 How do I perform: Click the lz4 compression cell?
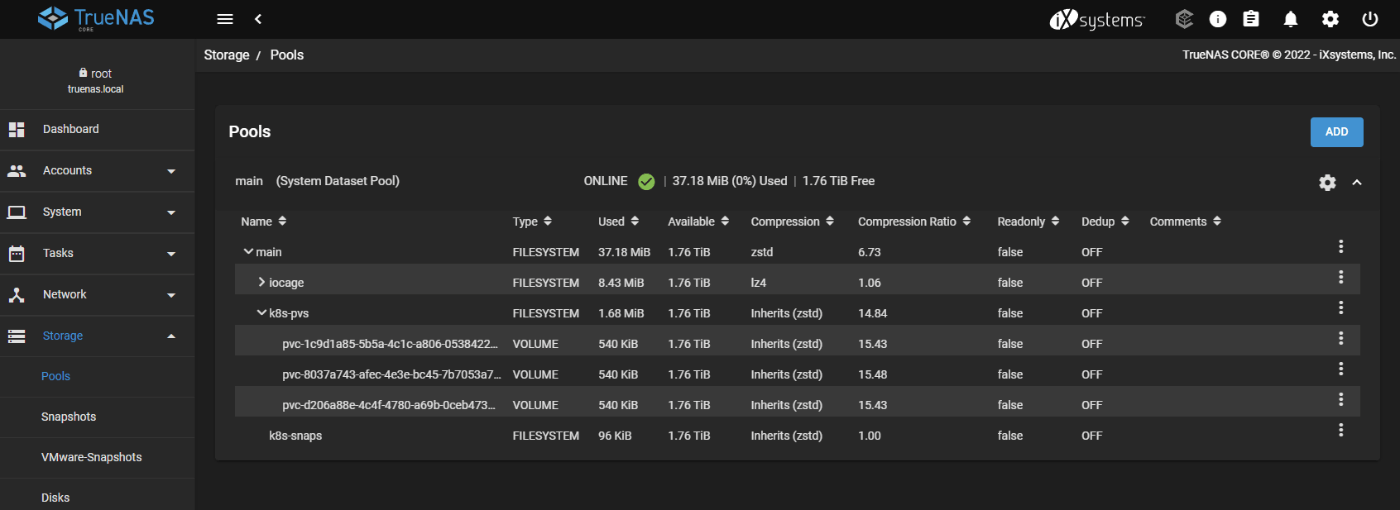[759, 283]
